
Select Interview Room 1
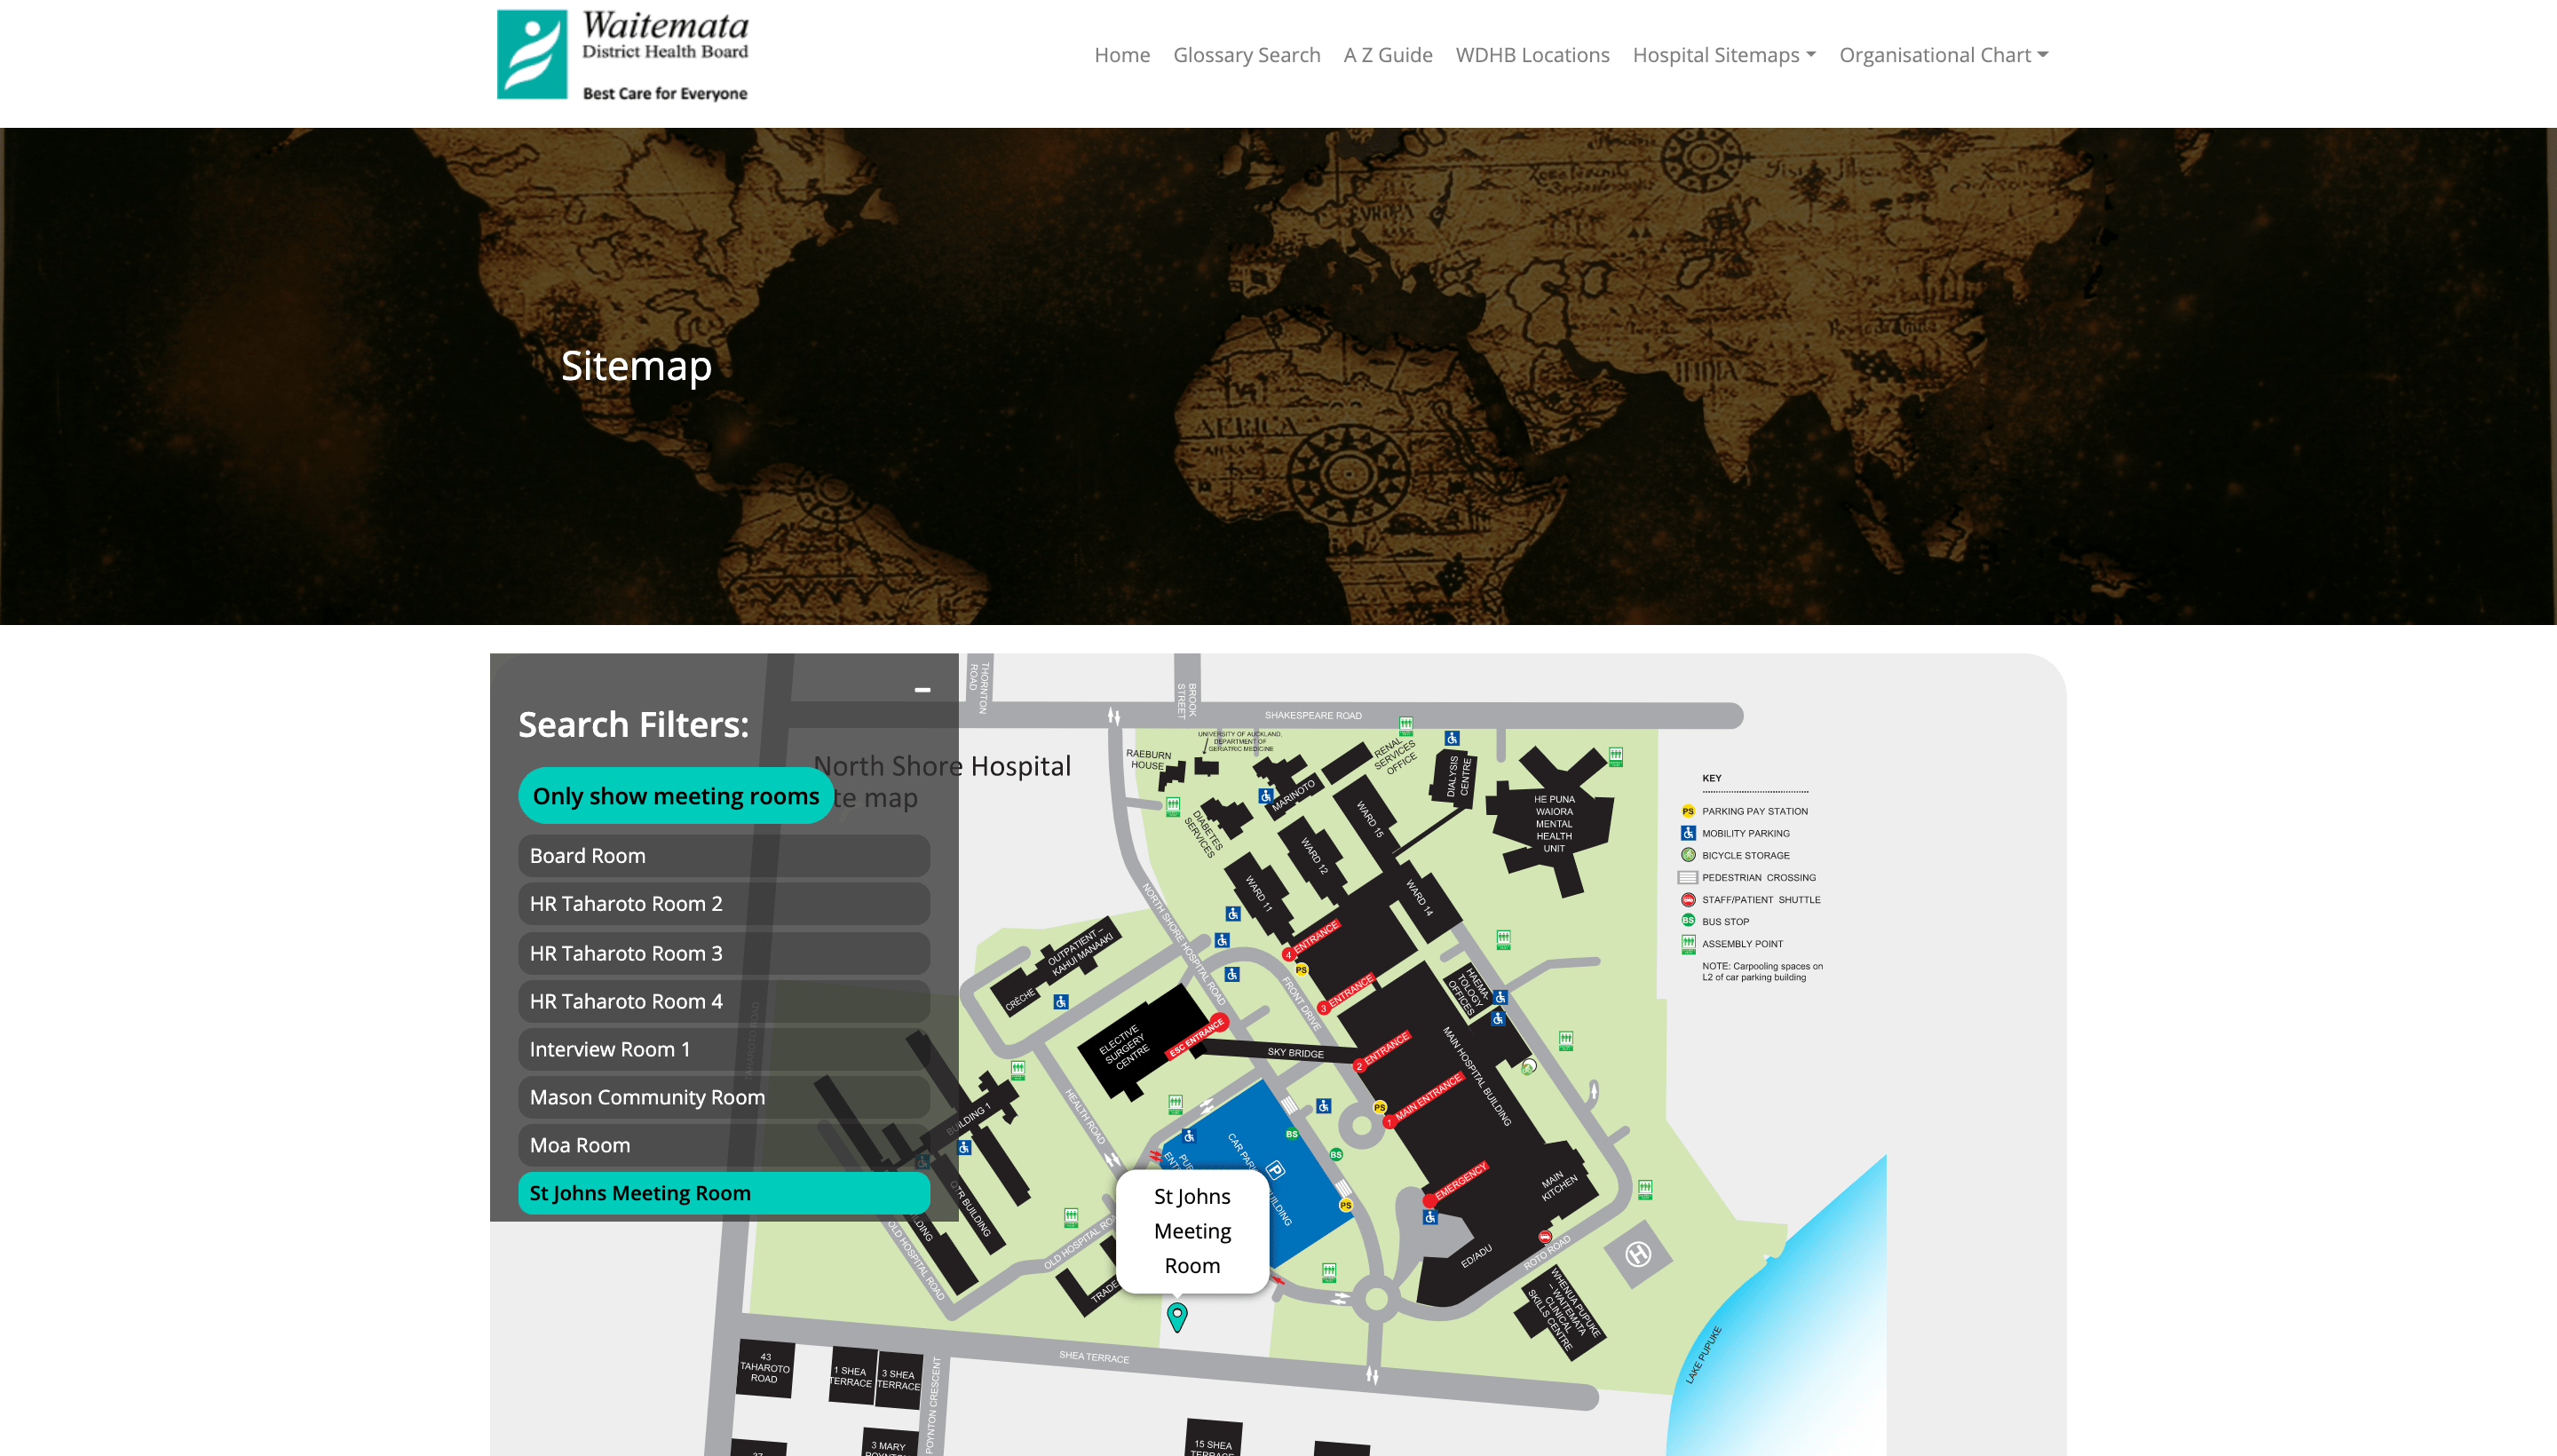tap(724, 1050)
